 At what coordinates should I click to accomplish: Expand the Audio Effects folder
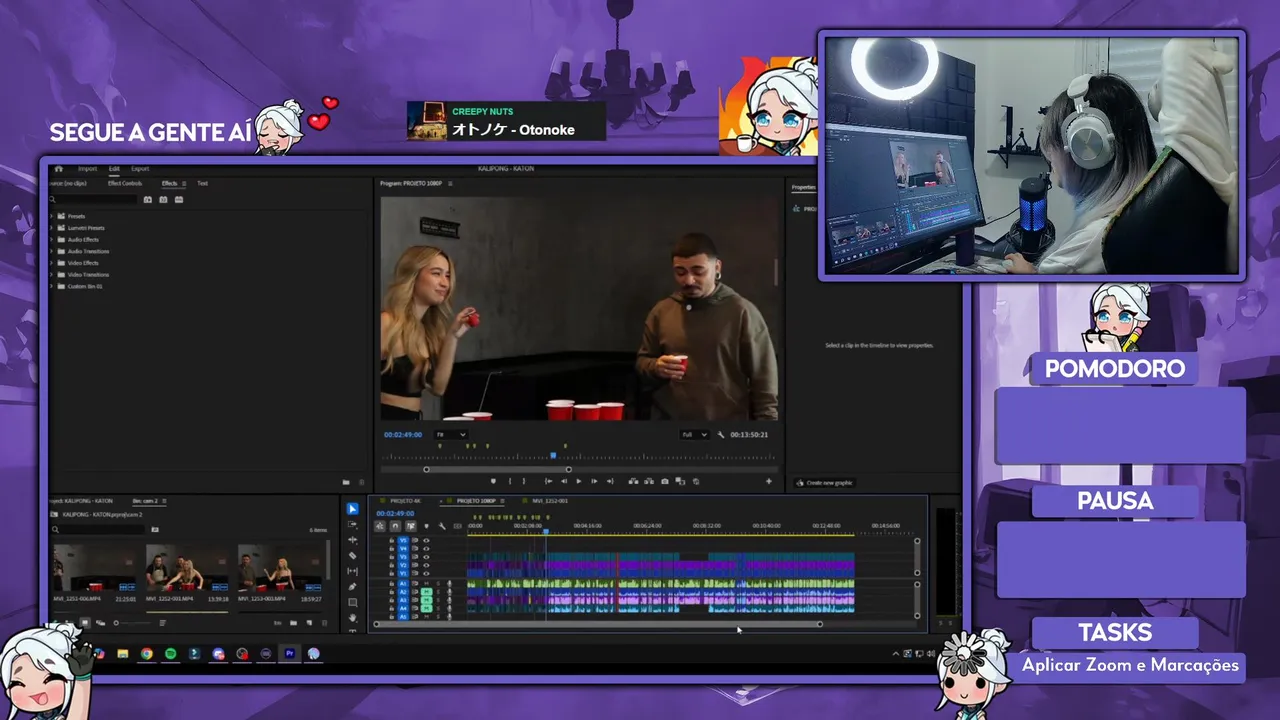click(51, 240)
